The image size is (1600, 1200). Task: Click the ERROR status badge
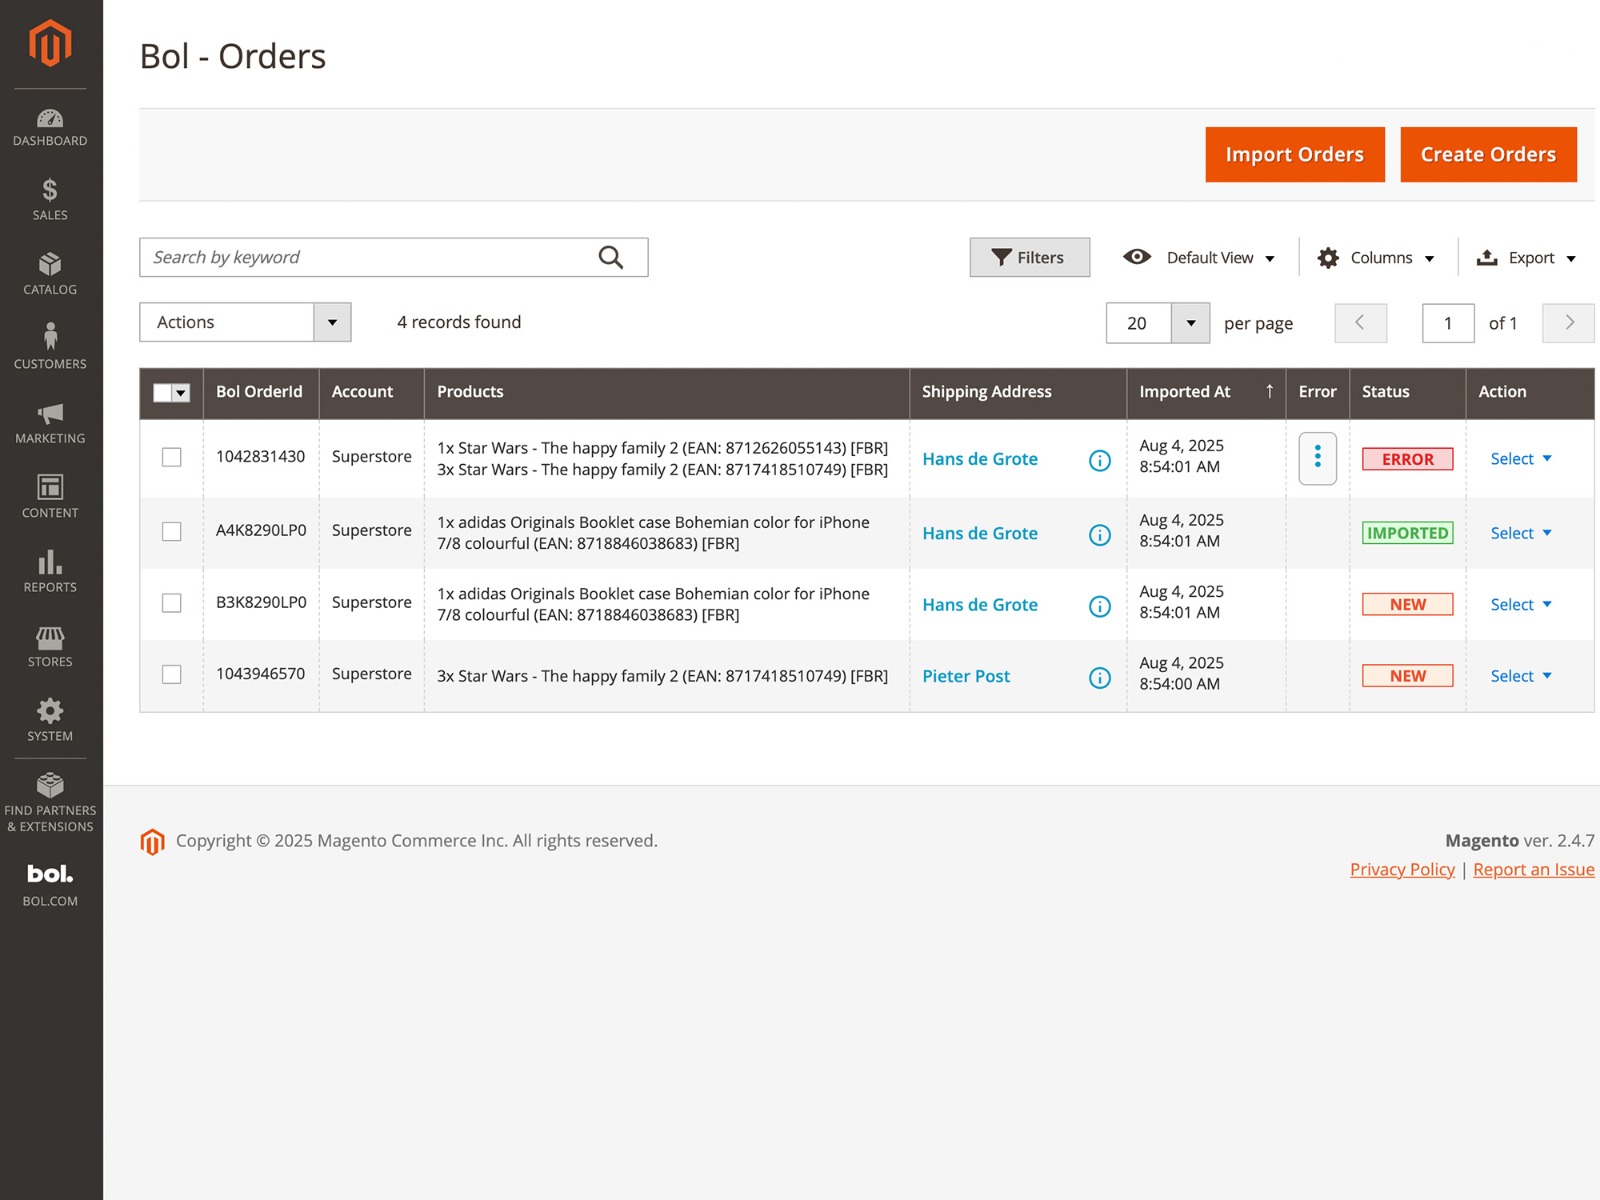click(1407, 459)
